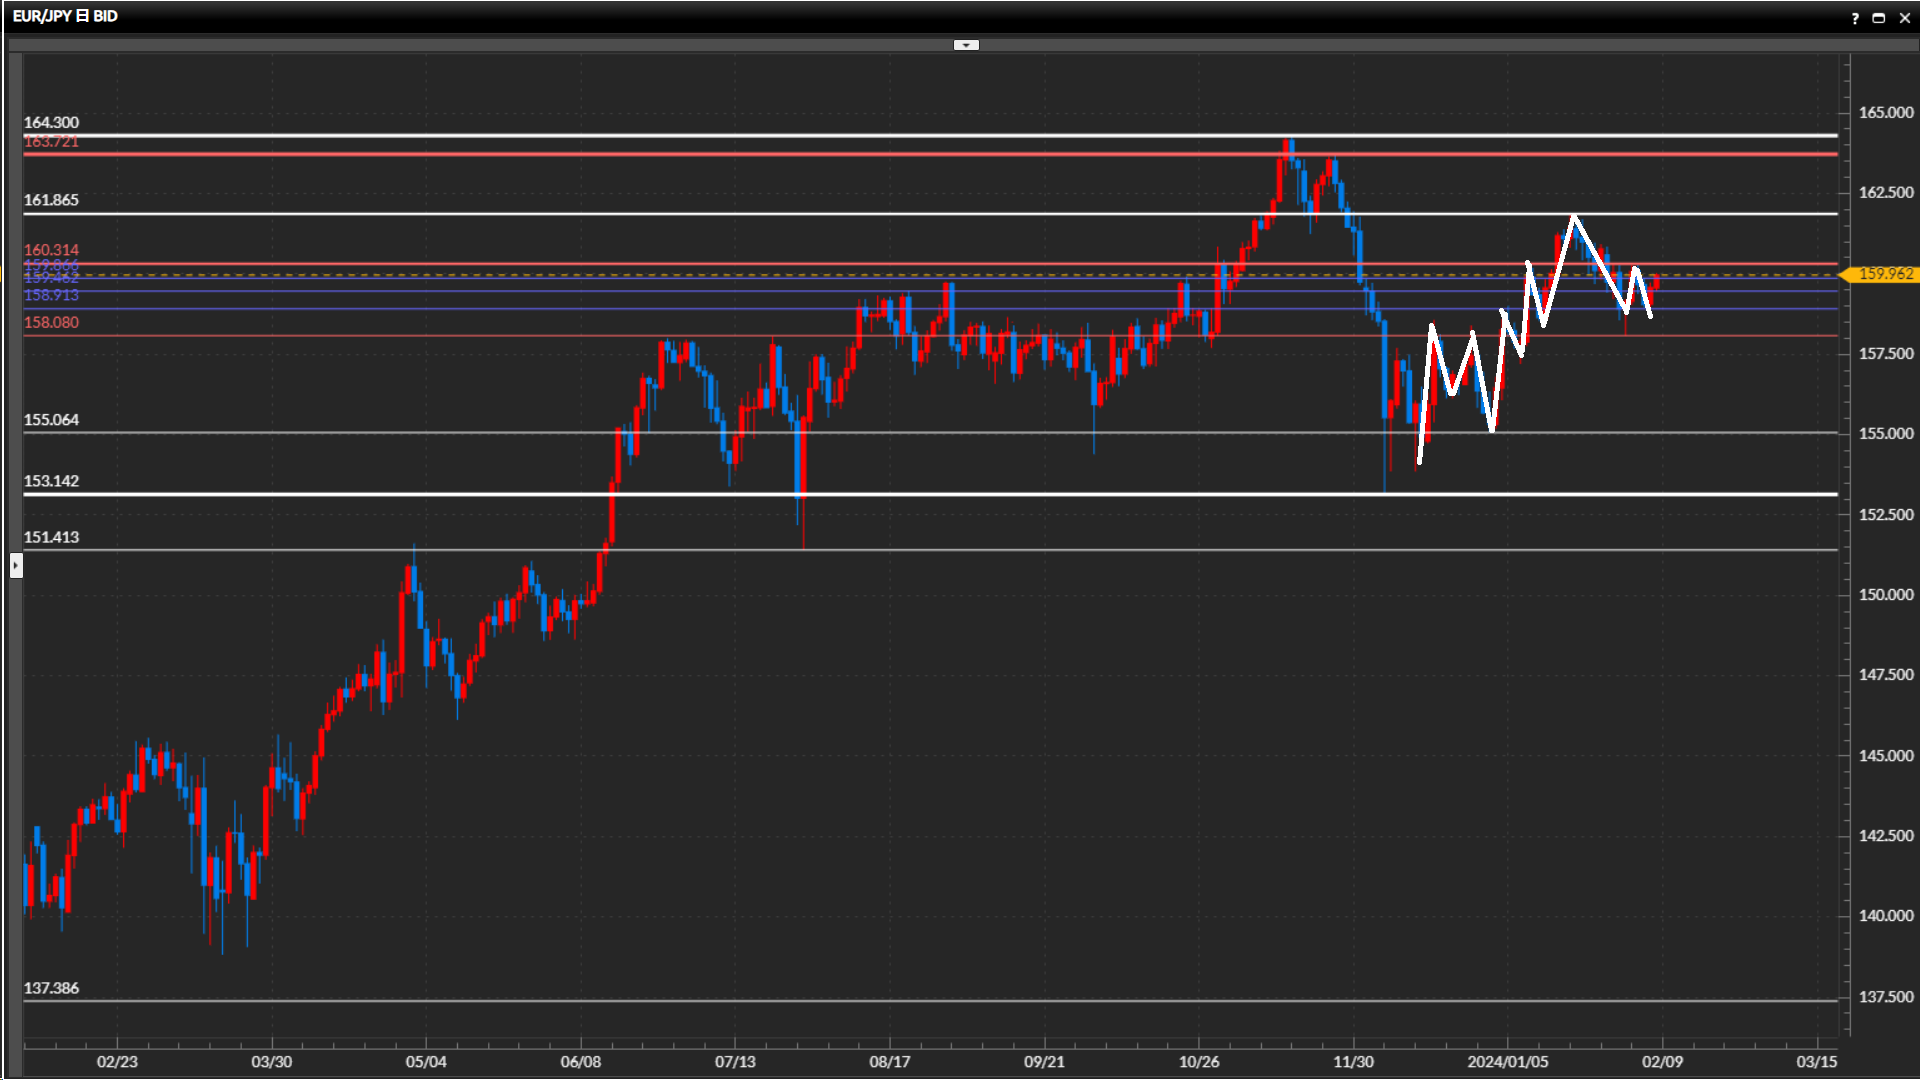Click the EUR/JPY BID chart title

[65, 16]
